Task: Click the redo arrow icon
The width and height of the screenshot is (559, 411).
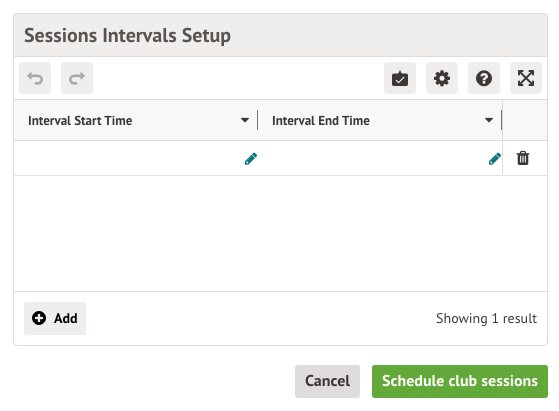Action: coord(77,78)
